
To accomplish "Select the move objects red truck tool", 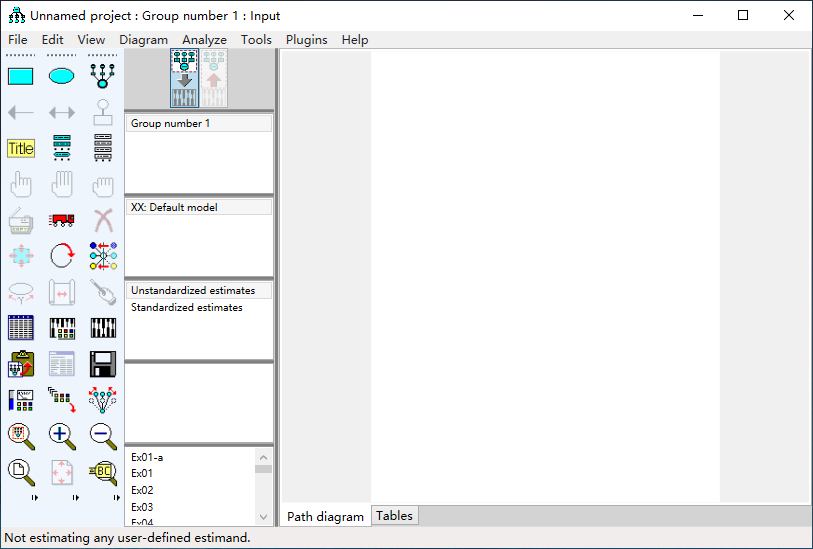I will tap(62, 220).
